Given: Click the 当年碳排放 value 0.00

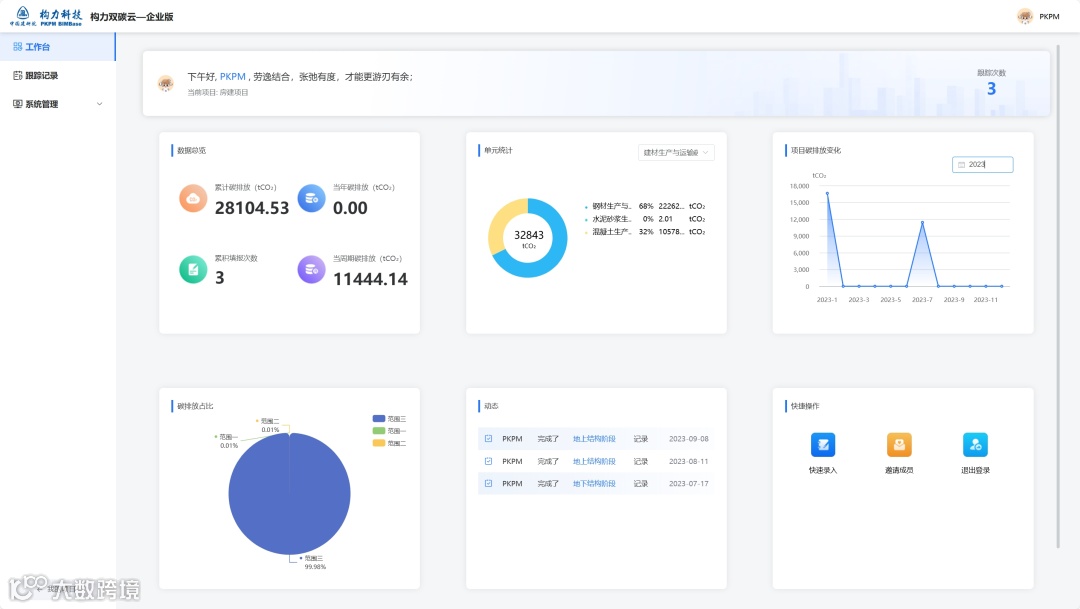Looking at the screenshot, I should click(x=350, y=208).
